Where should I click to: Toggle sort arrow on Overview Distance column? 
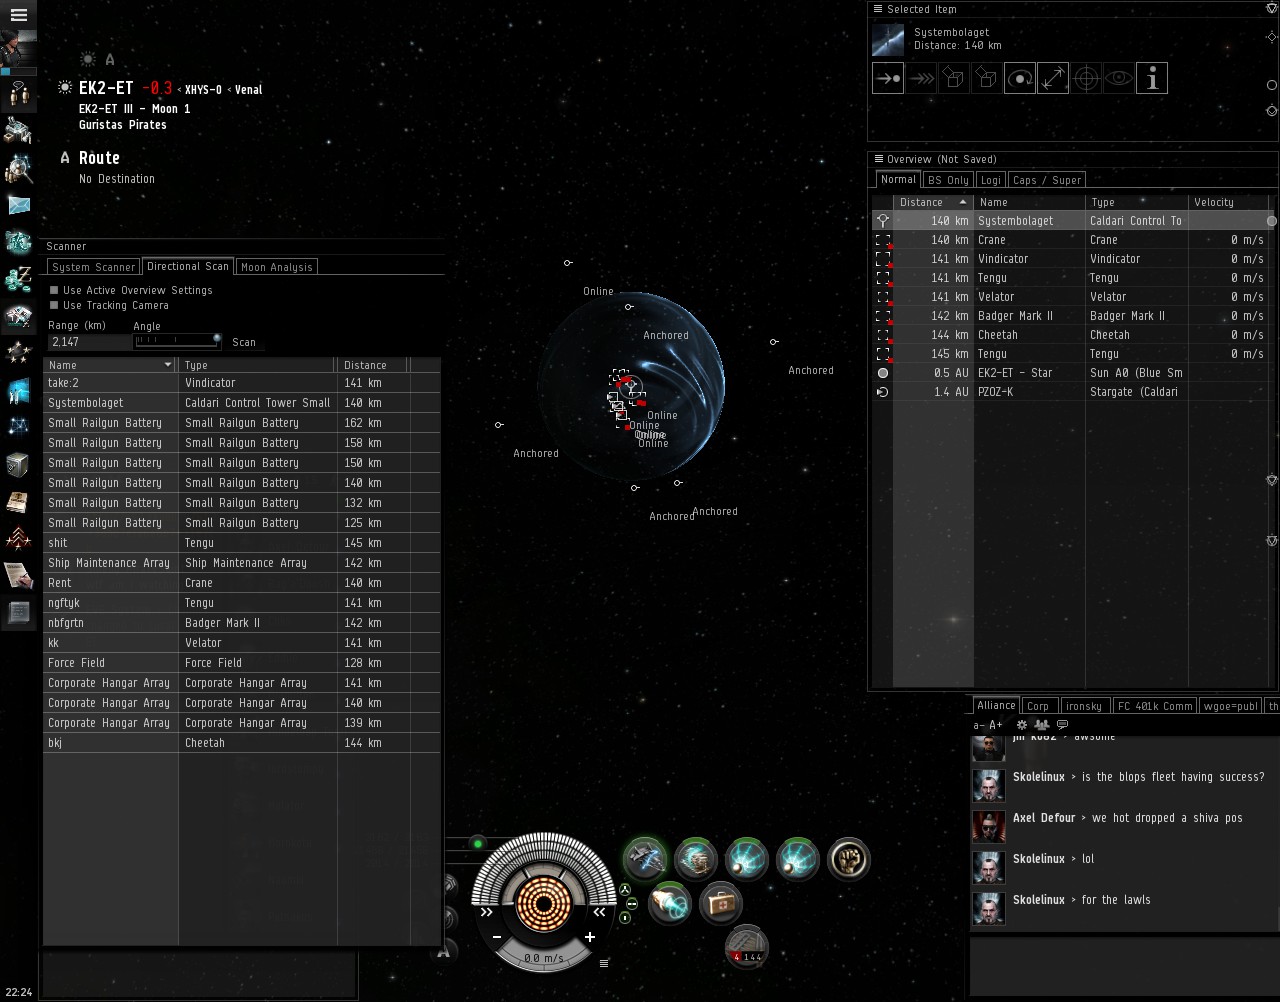(963, 202)
